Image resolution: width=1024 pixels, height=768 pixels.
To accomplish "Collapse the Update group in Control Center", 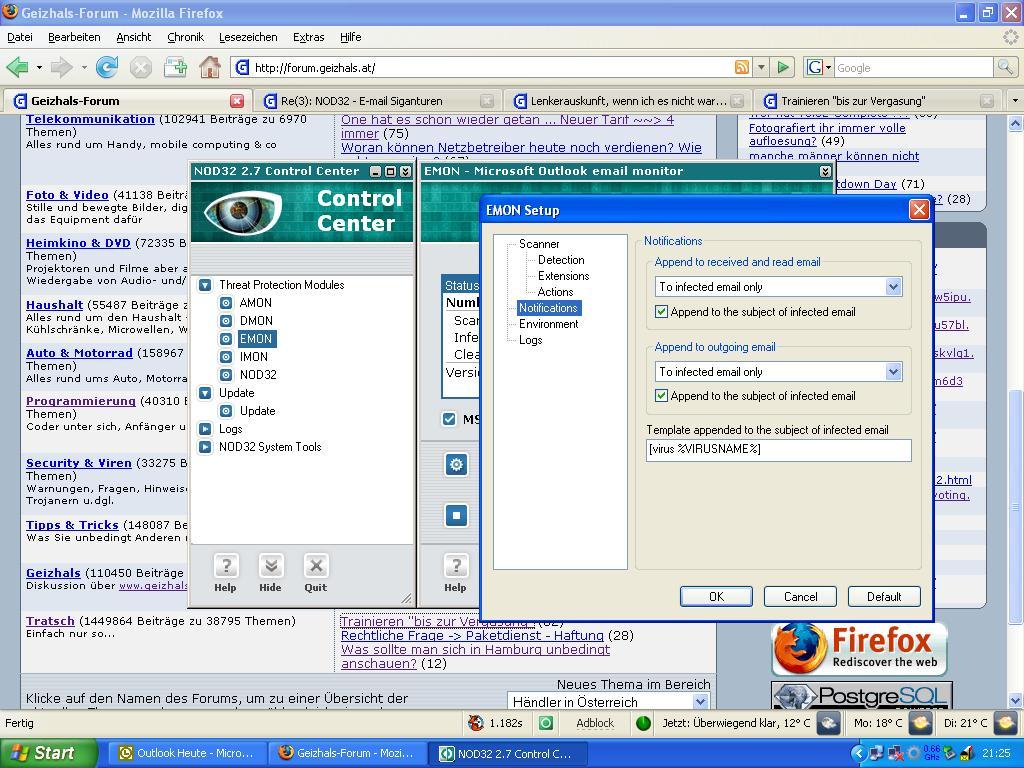I will 205,393.
